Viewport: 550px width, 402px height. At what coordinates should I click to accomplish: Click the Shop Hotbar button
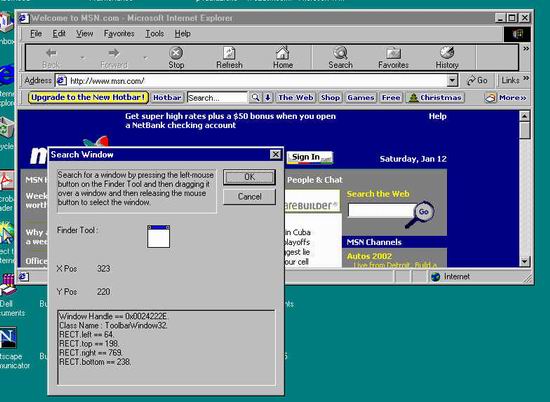click(330, 98)
